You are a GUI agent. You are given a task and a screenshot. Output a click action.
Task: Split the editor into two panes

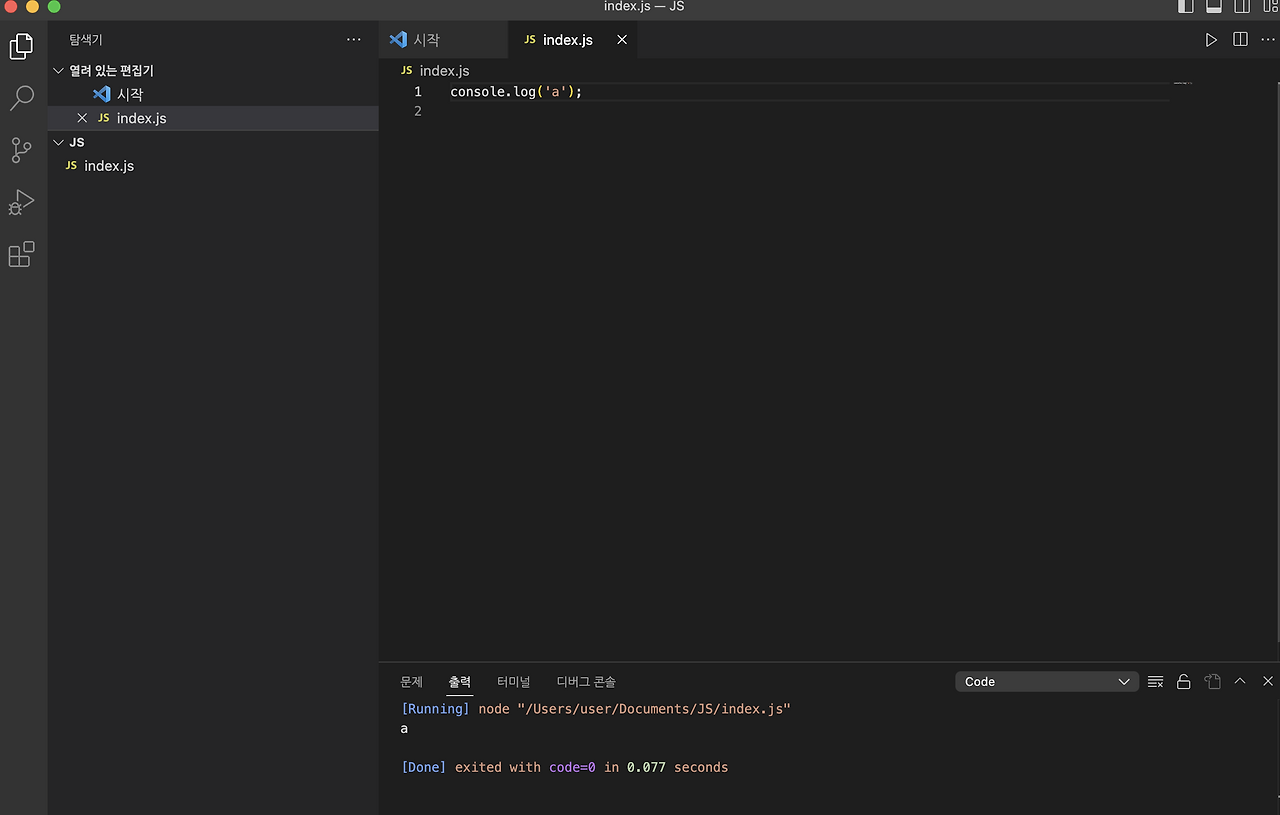click(x=1240, y=39)
